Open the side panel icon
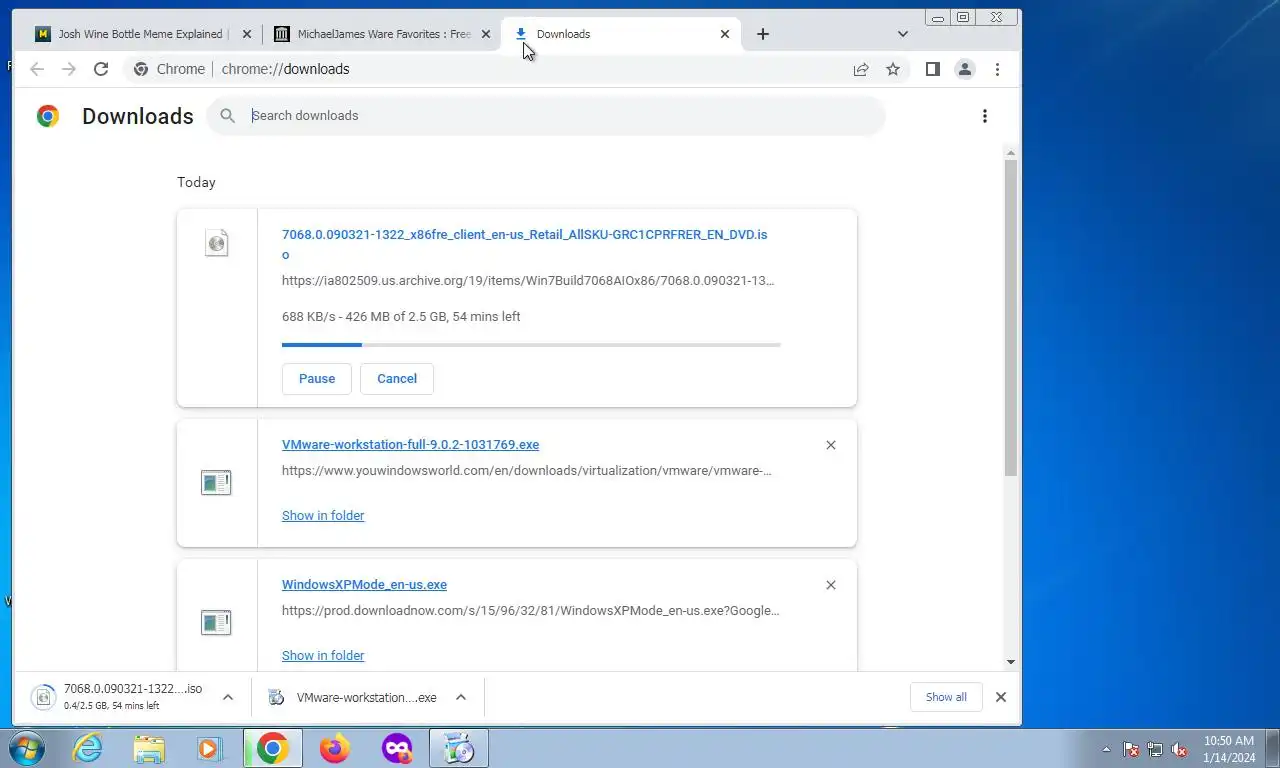The width and height of the screenshot is (1280, 768). tap(933, 69)
